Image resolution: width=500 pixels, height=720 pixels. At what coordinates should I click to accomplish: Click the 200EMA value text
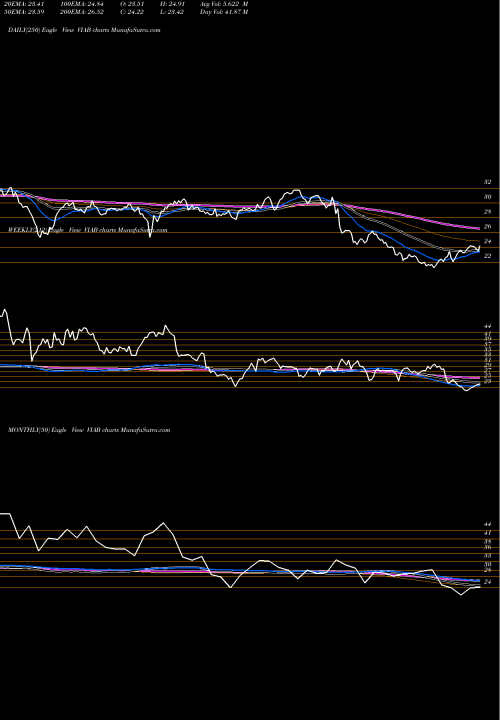84,12
